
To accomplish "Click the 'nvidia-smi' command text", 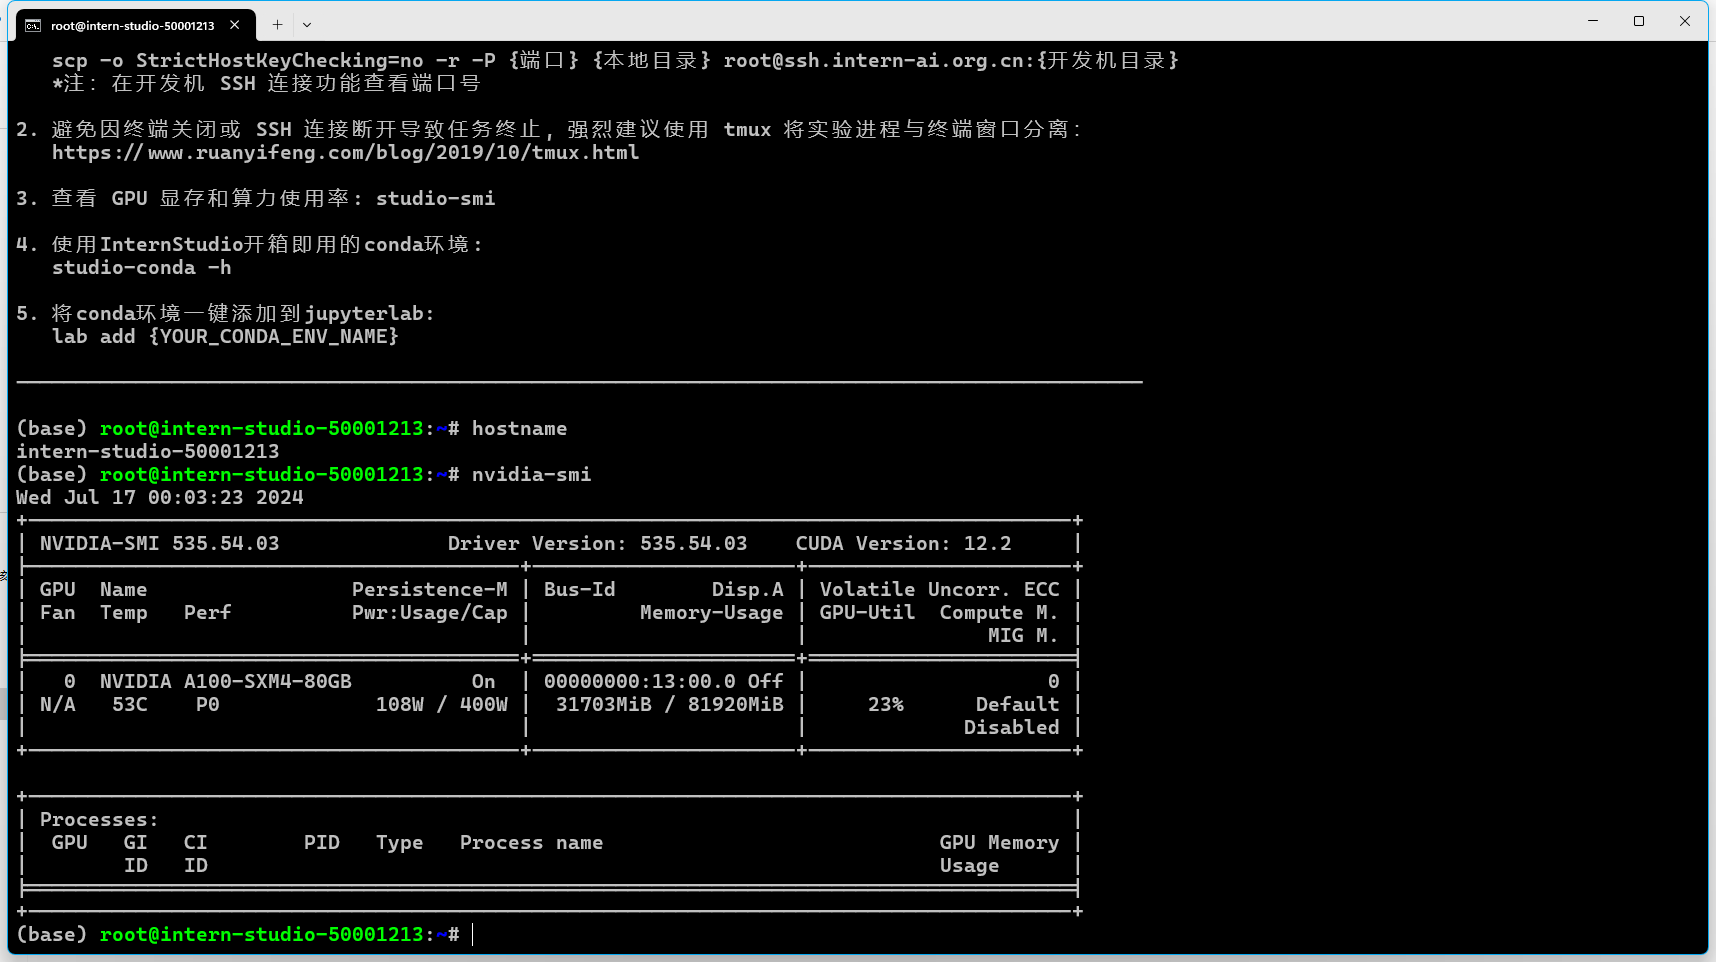I will point(531,475).
